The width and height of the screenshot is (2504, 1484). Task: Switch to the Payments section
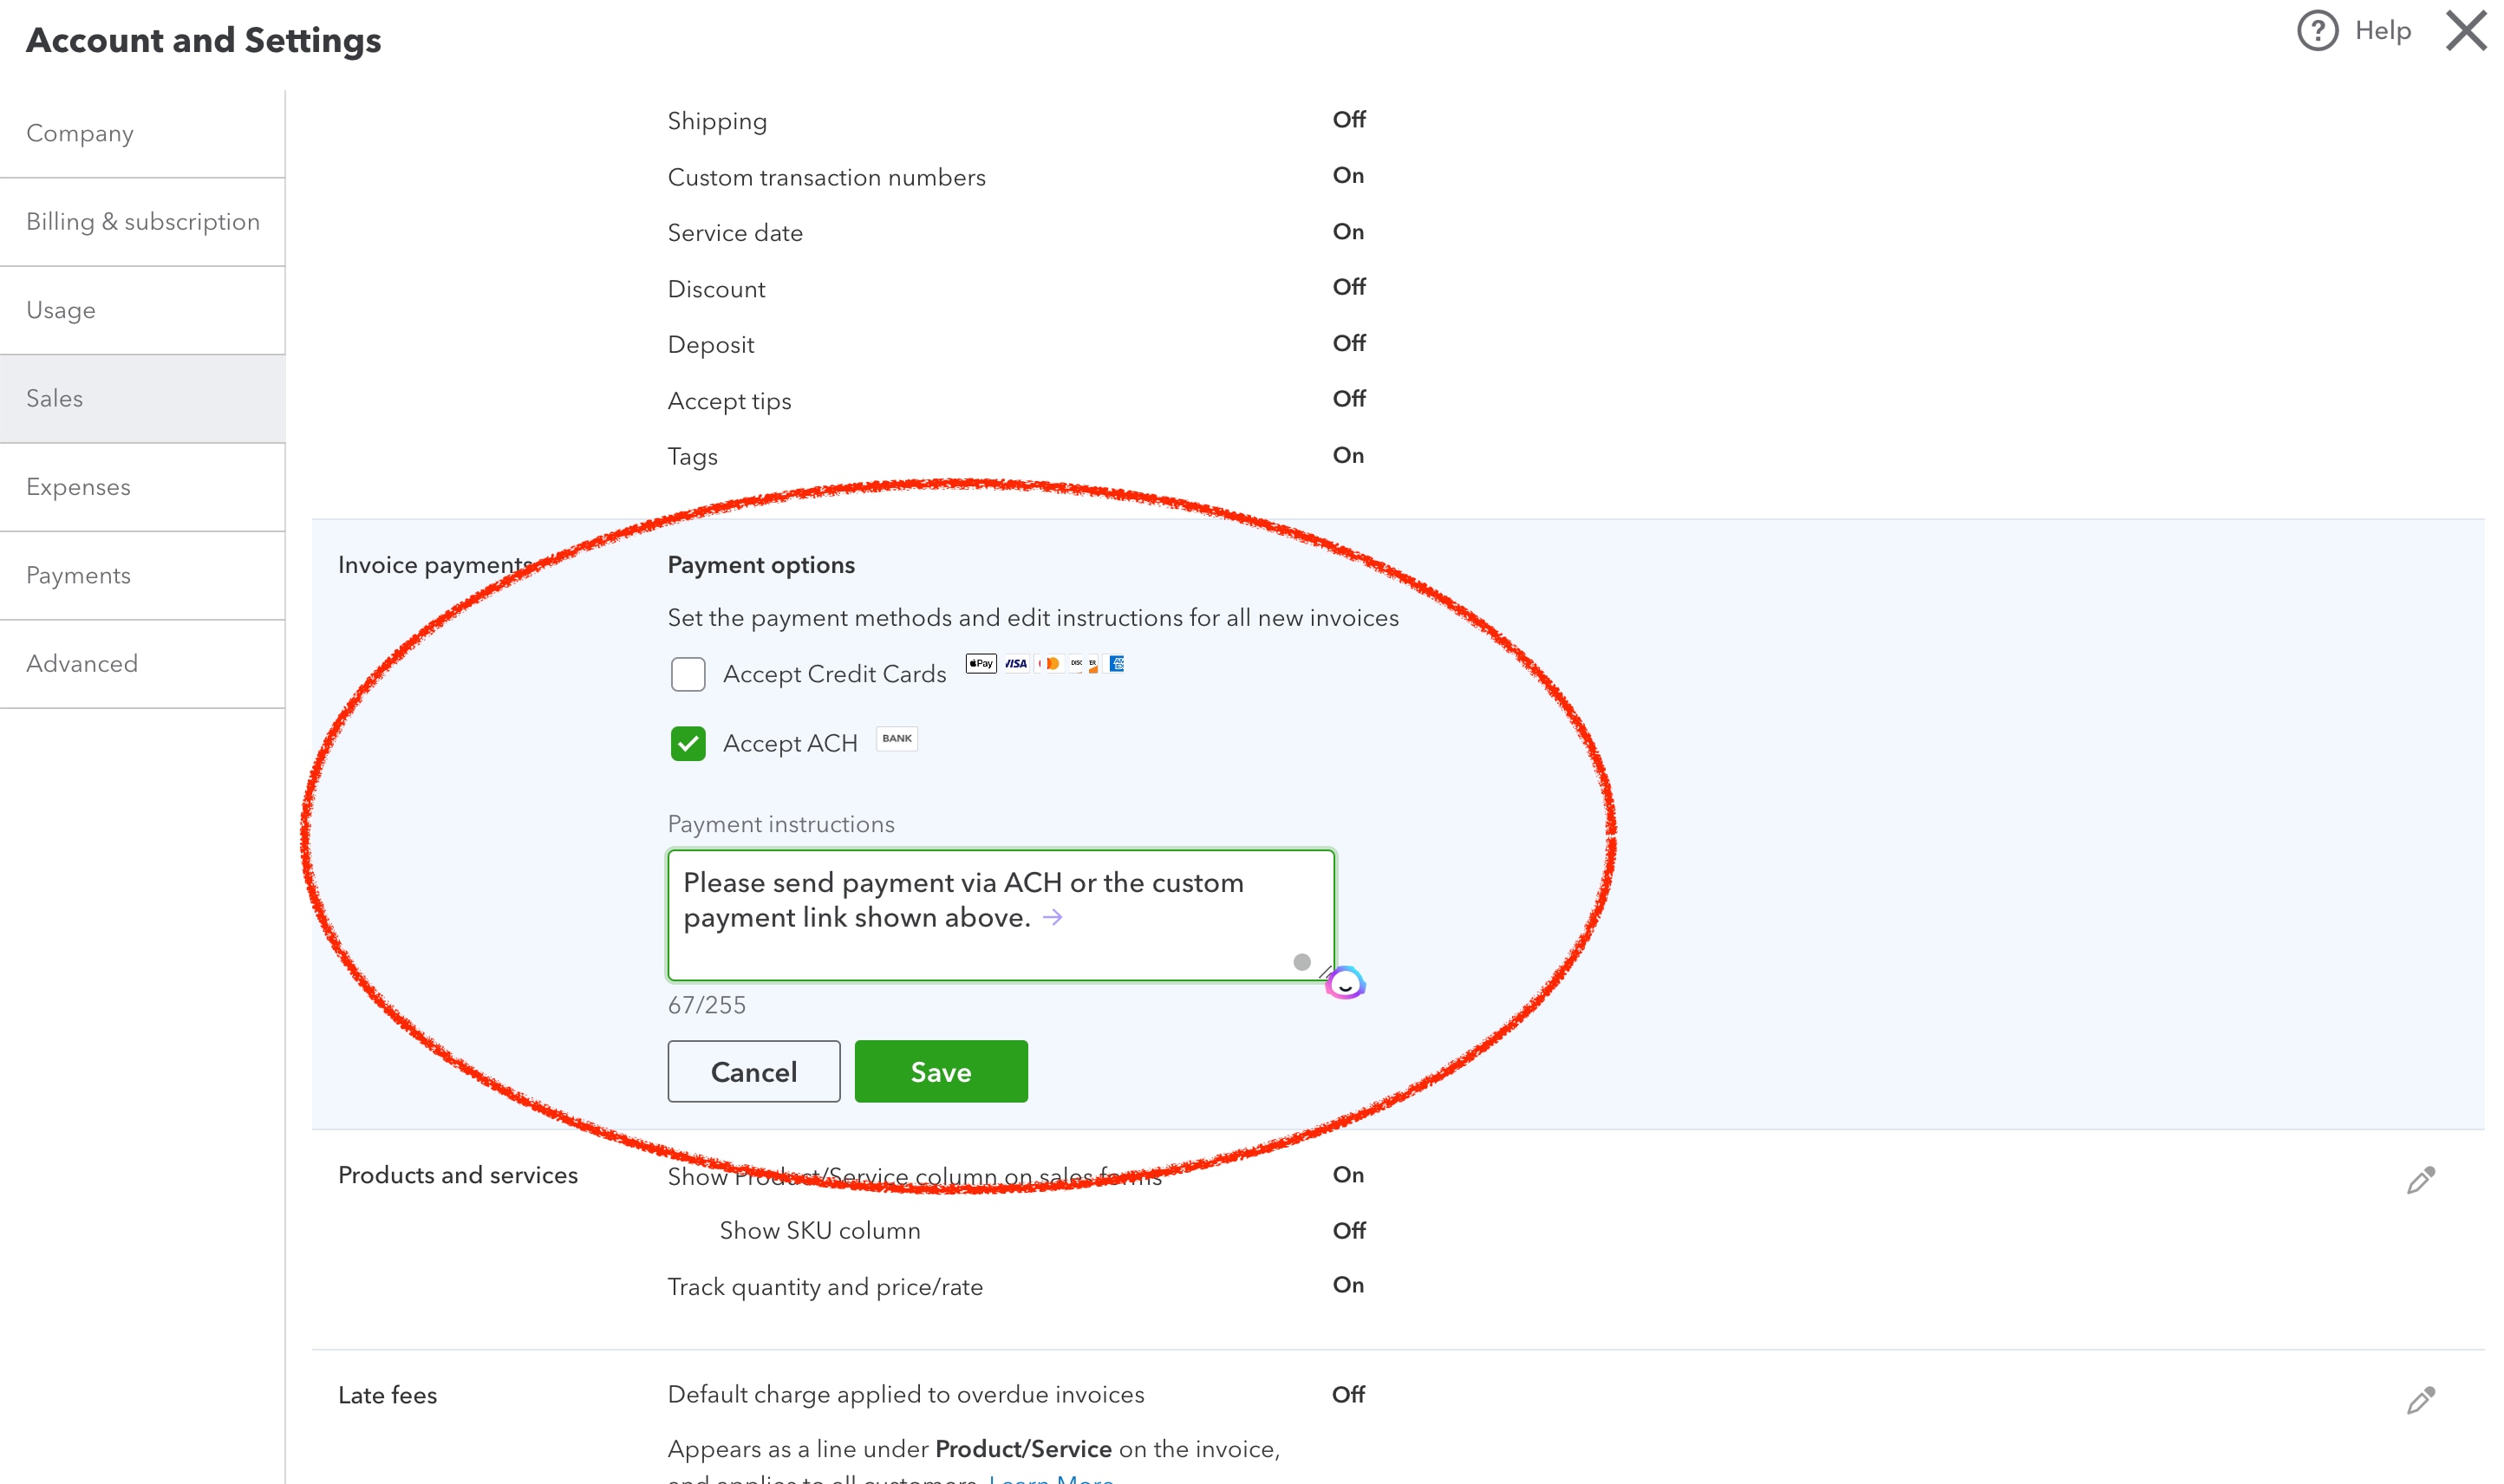coord(78,575)
